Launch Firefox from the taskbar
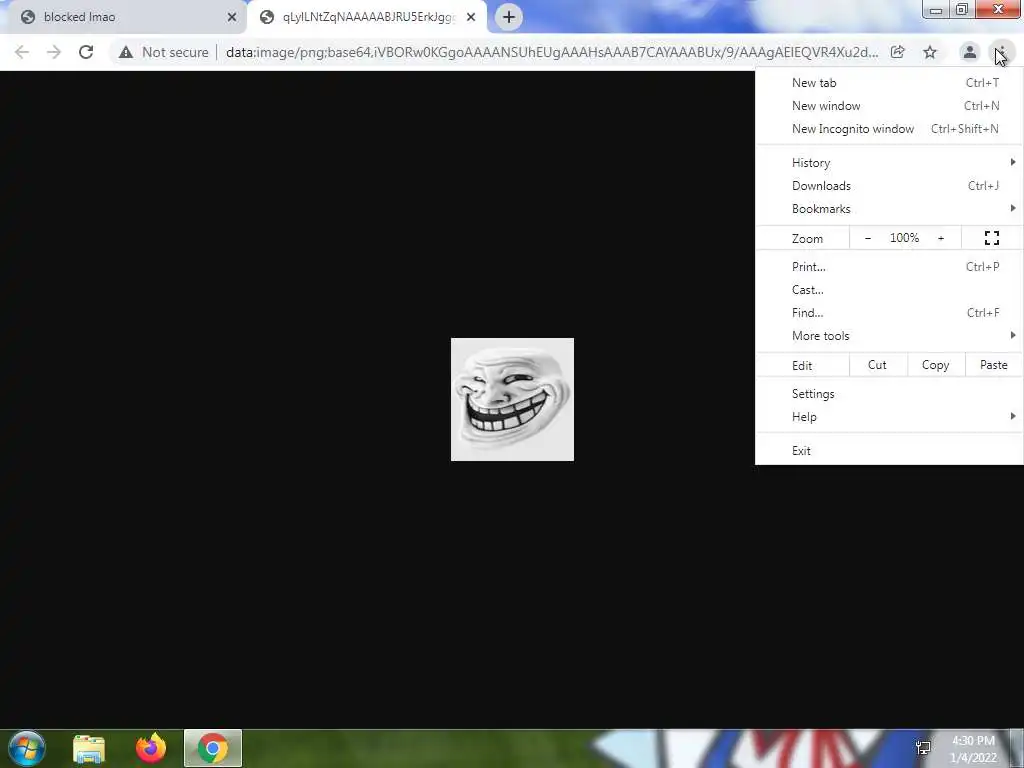 151,748
